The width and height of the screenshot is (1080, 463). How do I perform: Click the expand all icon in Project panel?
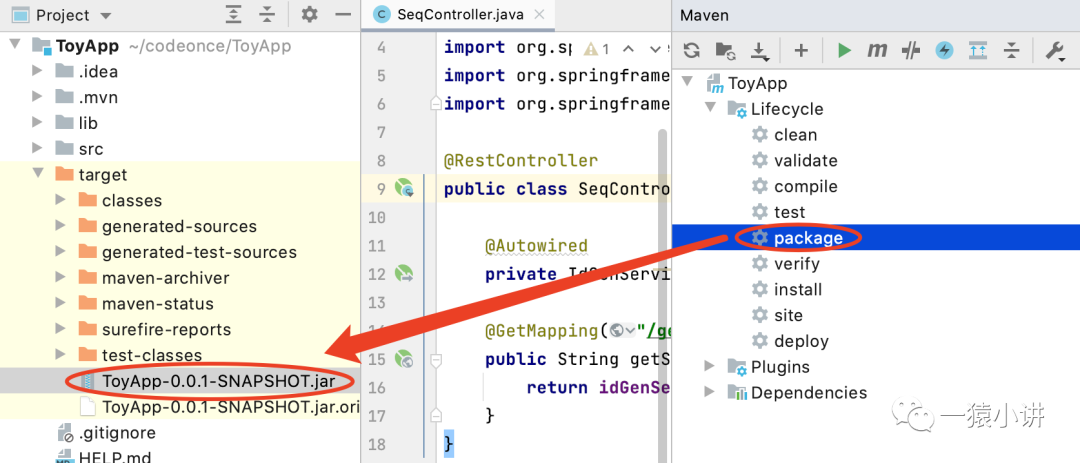[x=234, y=14]
